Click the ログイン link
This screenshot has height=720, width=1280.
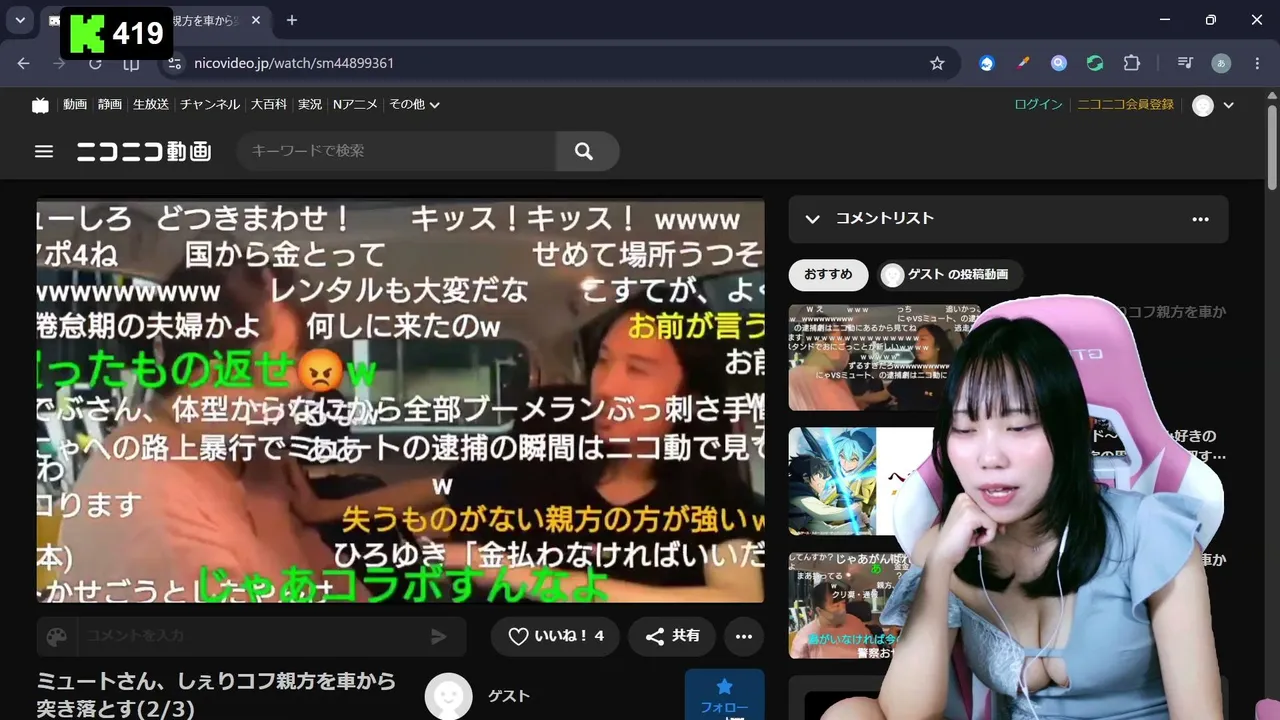(1038, 104)
